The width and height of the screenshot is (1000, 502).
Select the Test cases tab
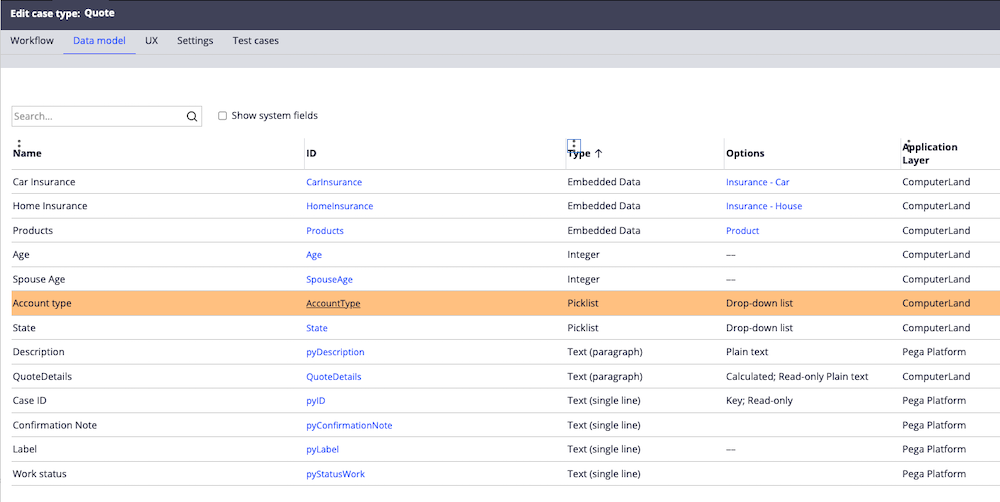255,41
